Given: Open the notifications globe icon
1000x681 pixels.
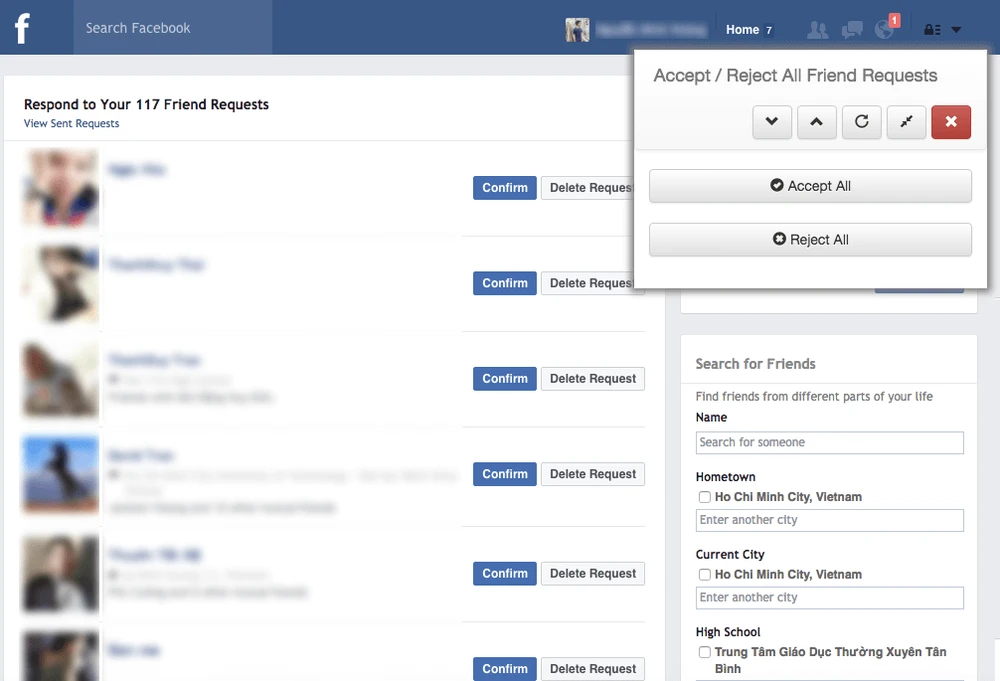Looking at the screenshot, I should pos(884,29).
